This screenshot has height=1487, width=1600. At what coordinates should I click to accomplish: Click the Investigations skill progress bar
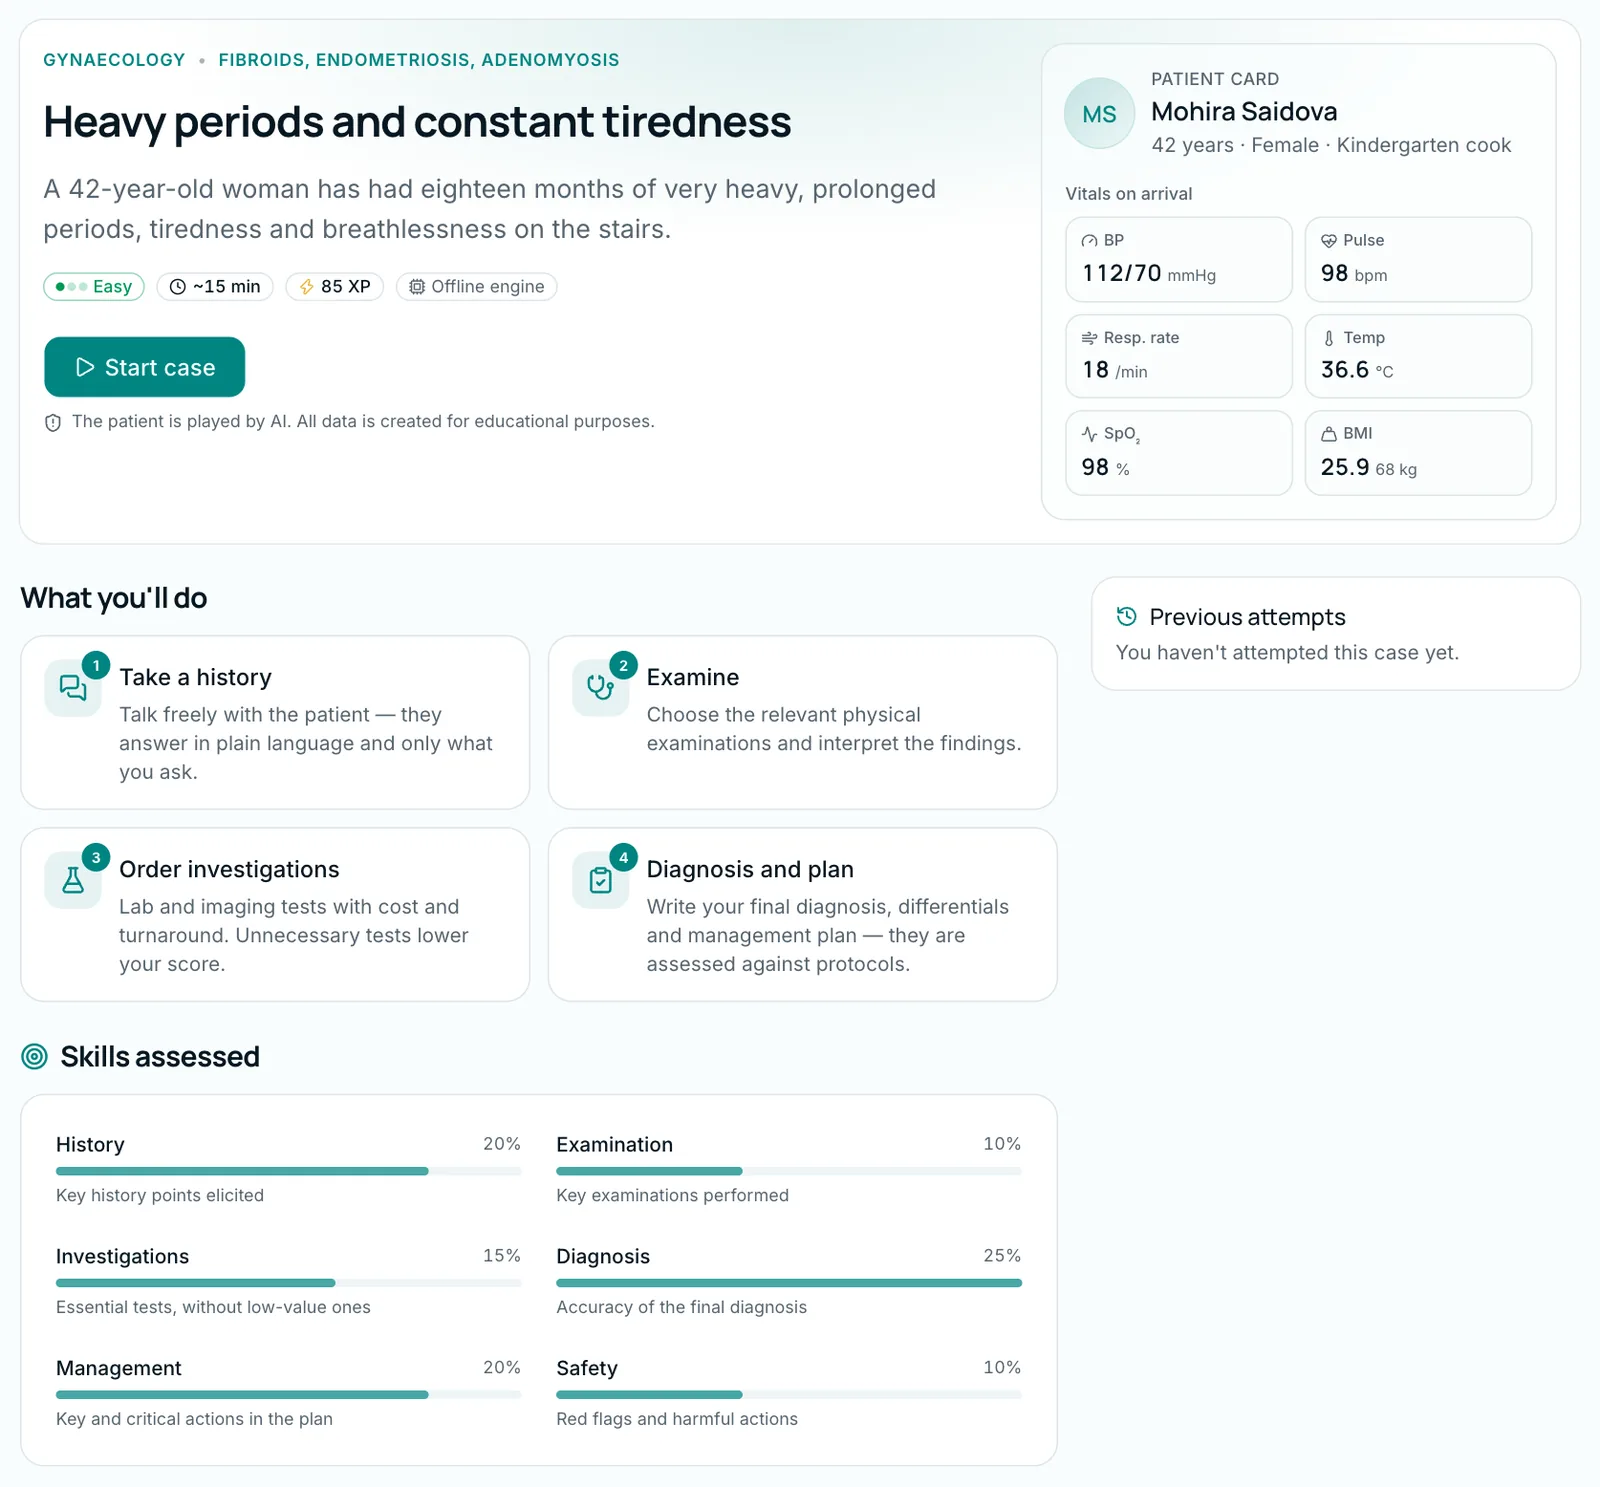coord(289,1283)
